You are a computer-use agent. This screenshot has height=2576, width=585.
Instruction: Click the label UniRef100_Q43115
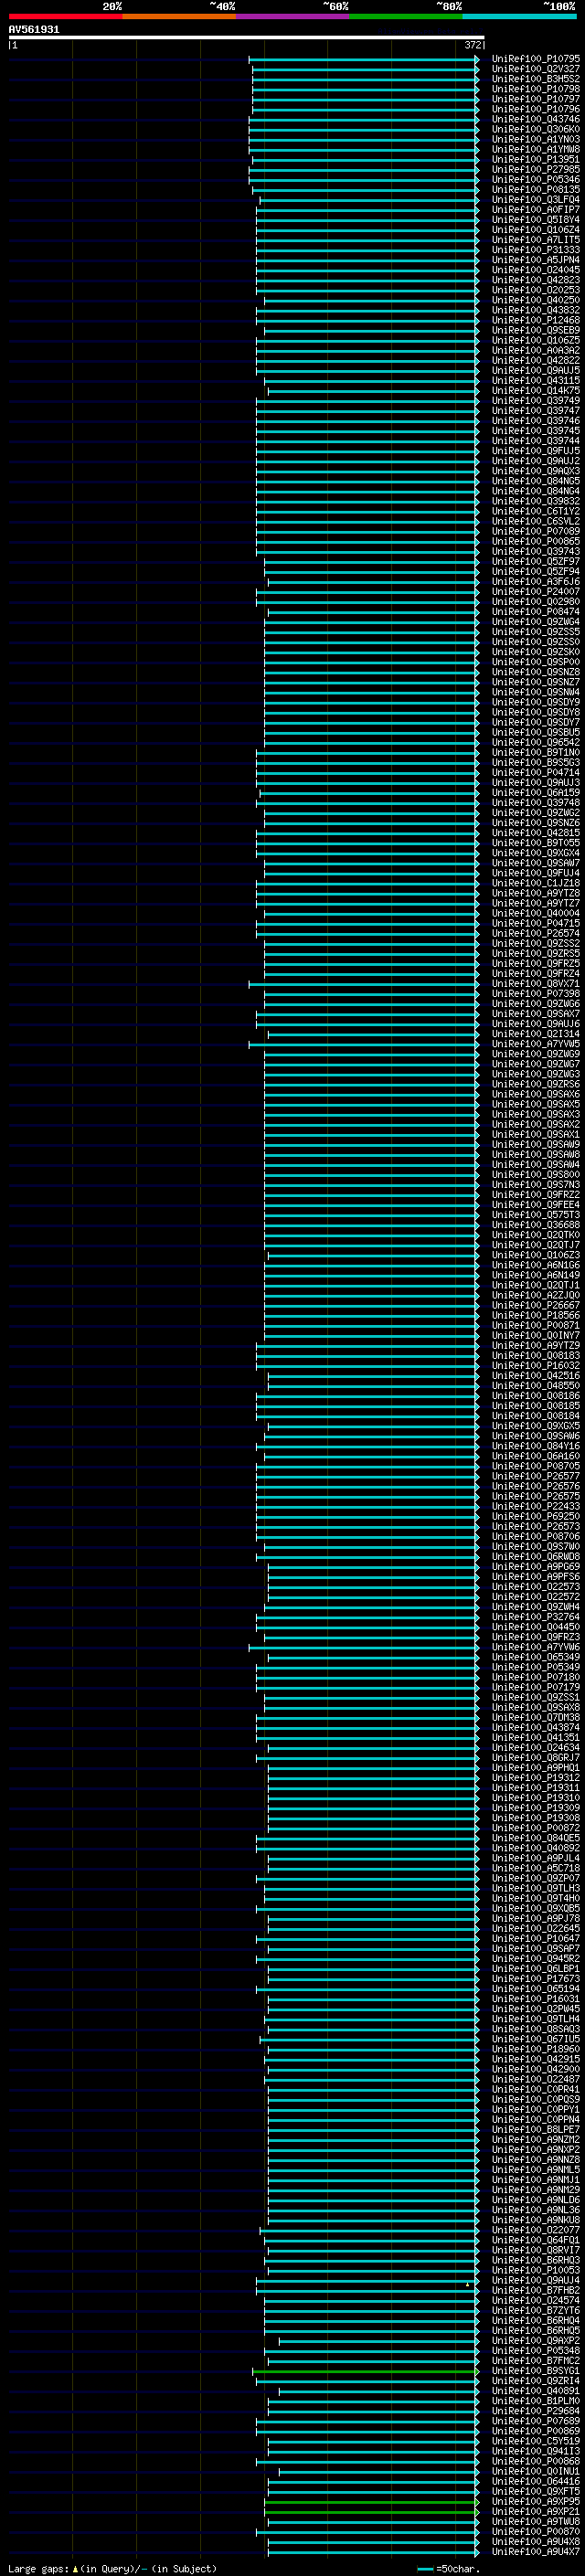[535, 381]
